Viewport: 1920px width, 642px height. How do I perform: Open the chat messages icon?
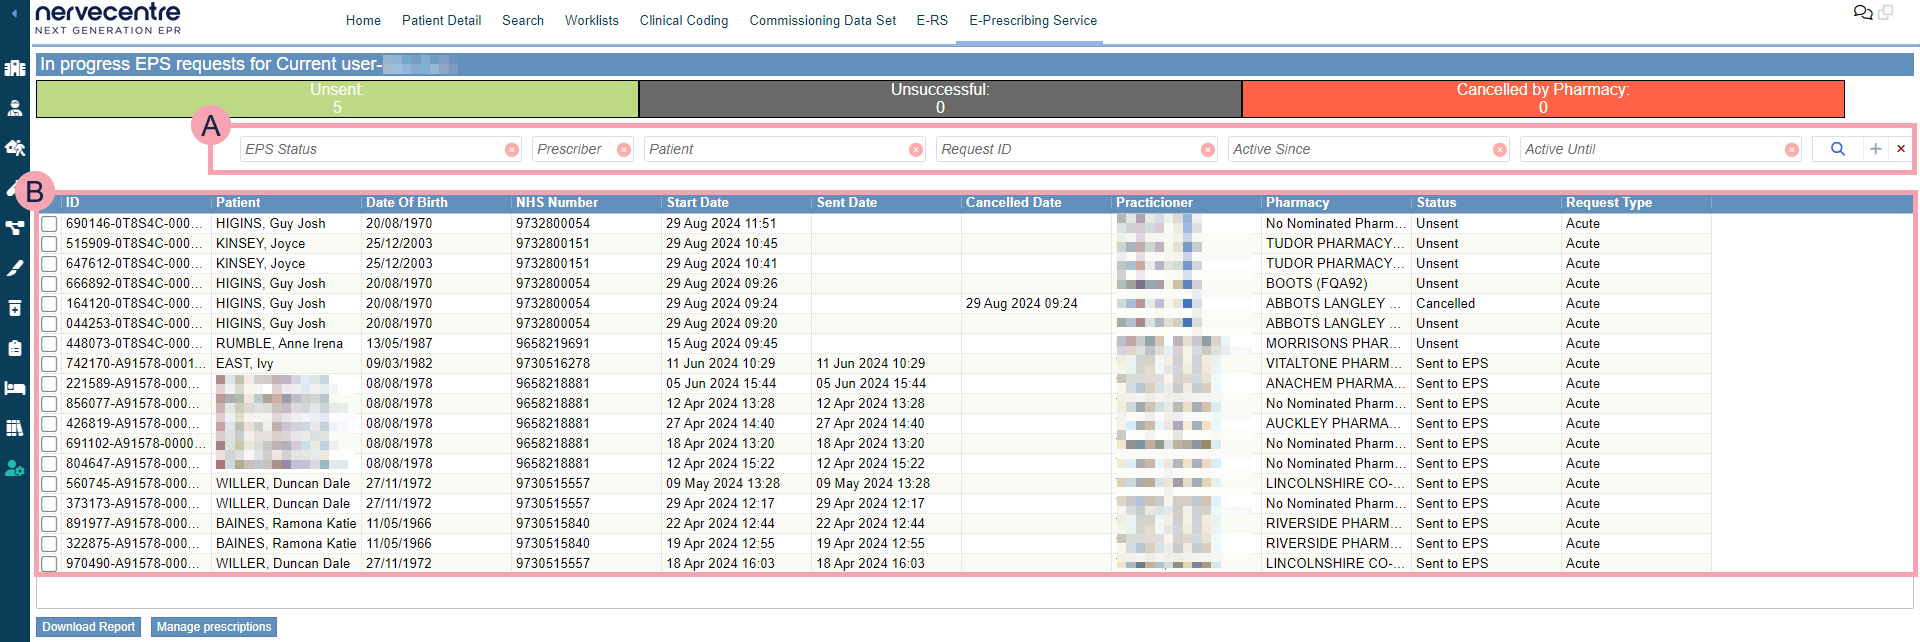click(x=1862, y=13)
